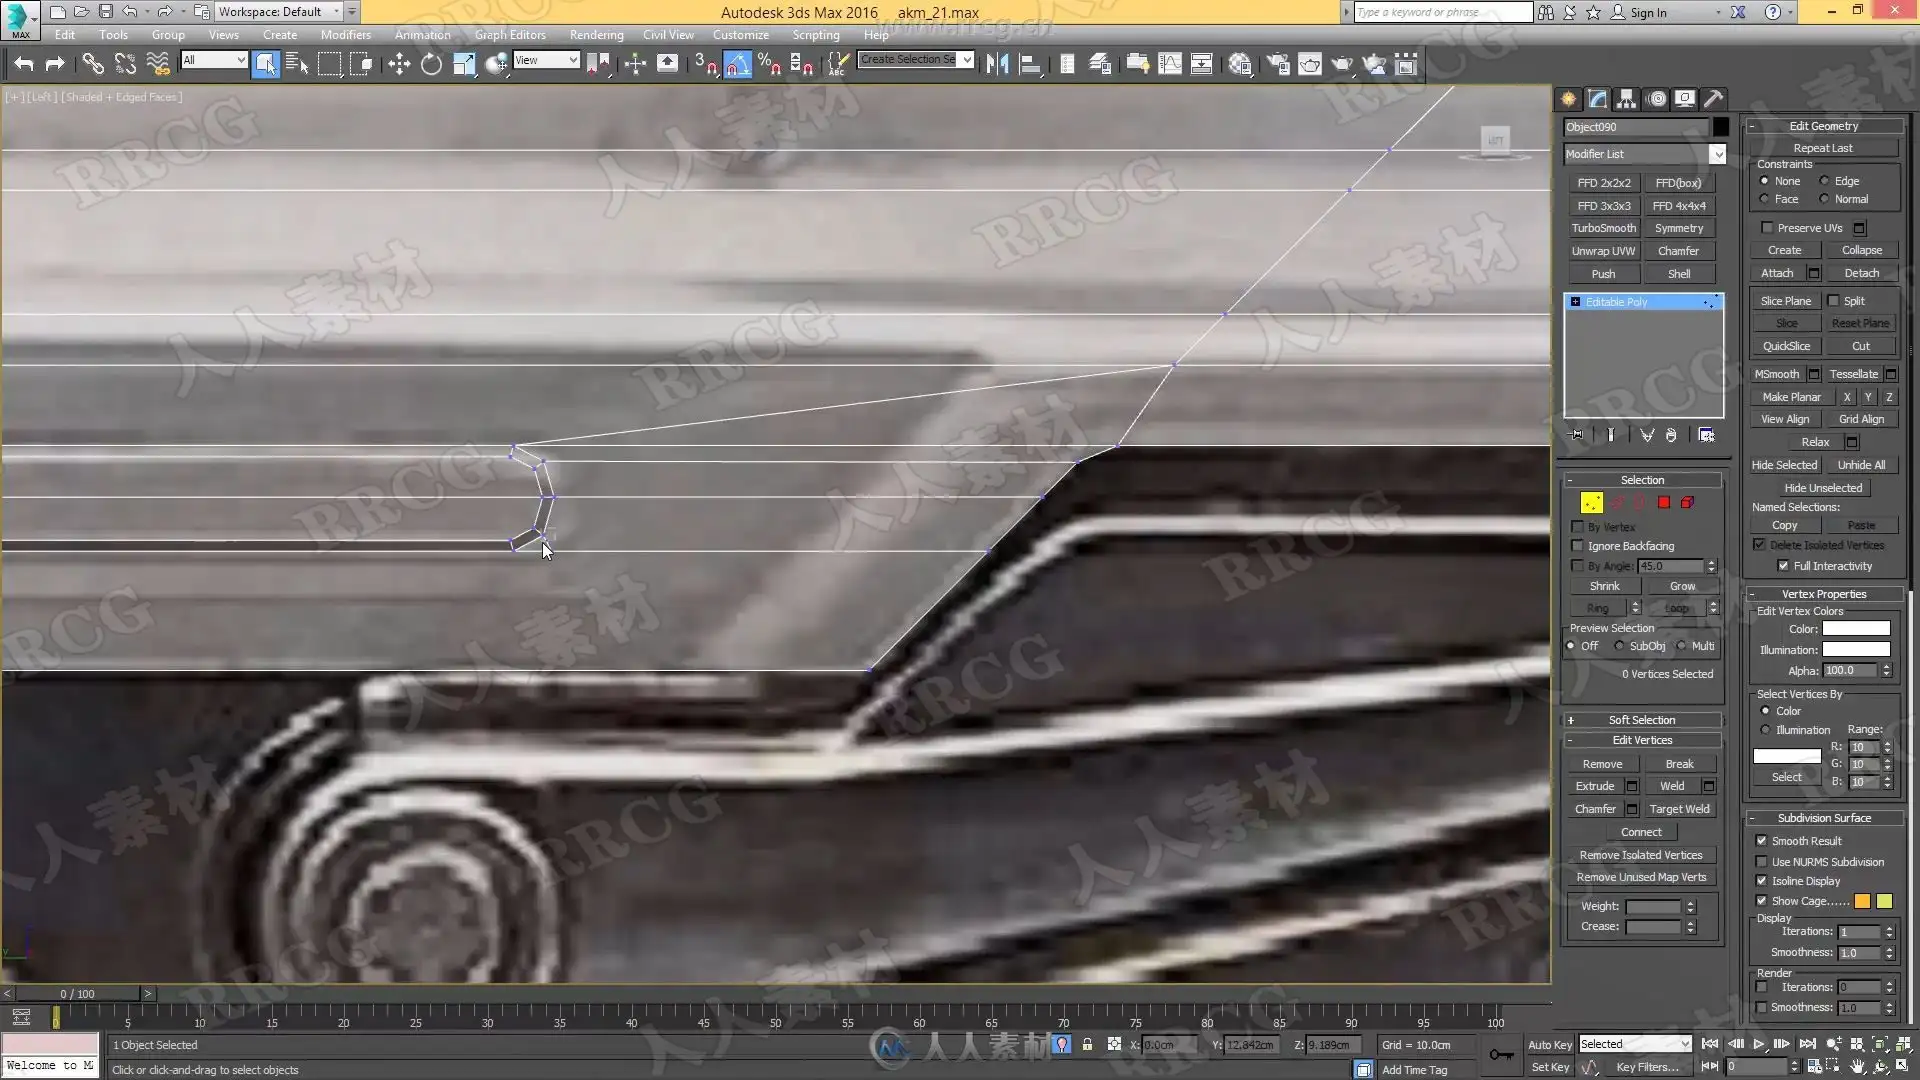This screenshot has width=1920, height=1080.
Task: Open the reference coordinate View dropdown
Action: tap(546, 60)
